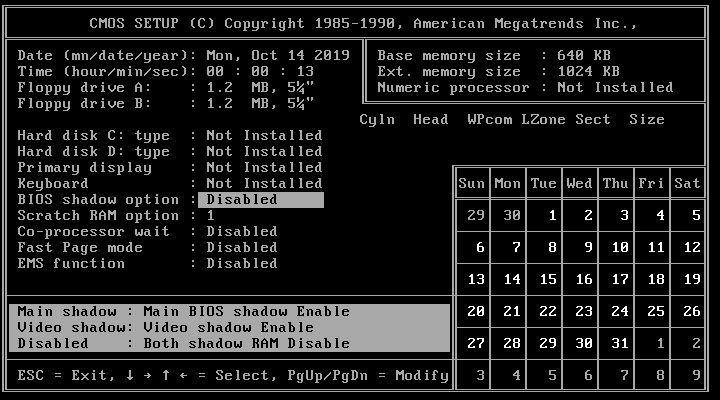
Task: Toggle the EMS function Disabled setting
Action: coord(241,263)
